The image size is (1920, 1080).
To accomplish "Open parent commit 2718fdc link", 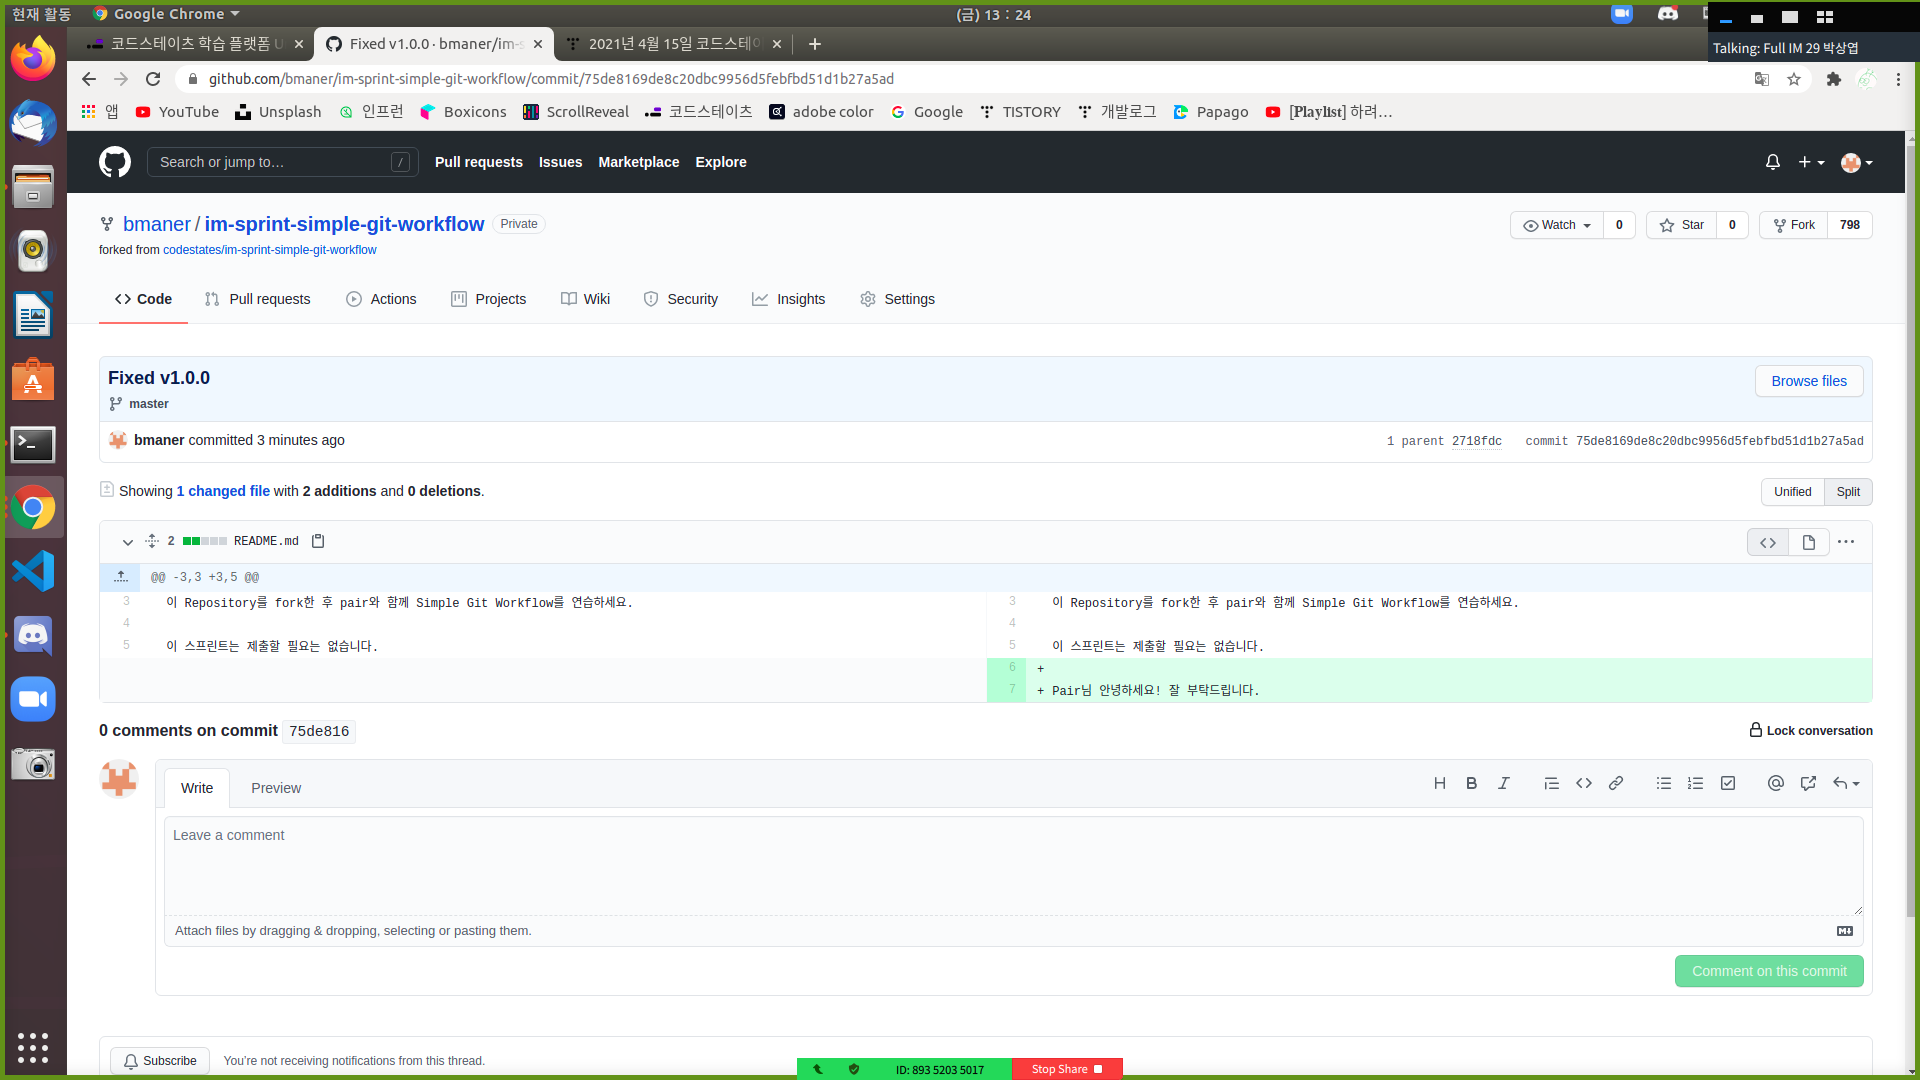I will [x=1476, y=441].
